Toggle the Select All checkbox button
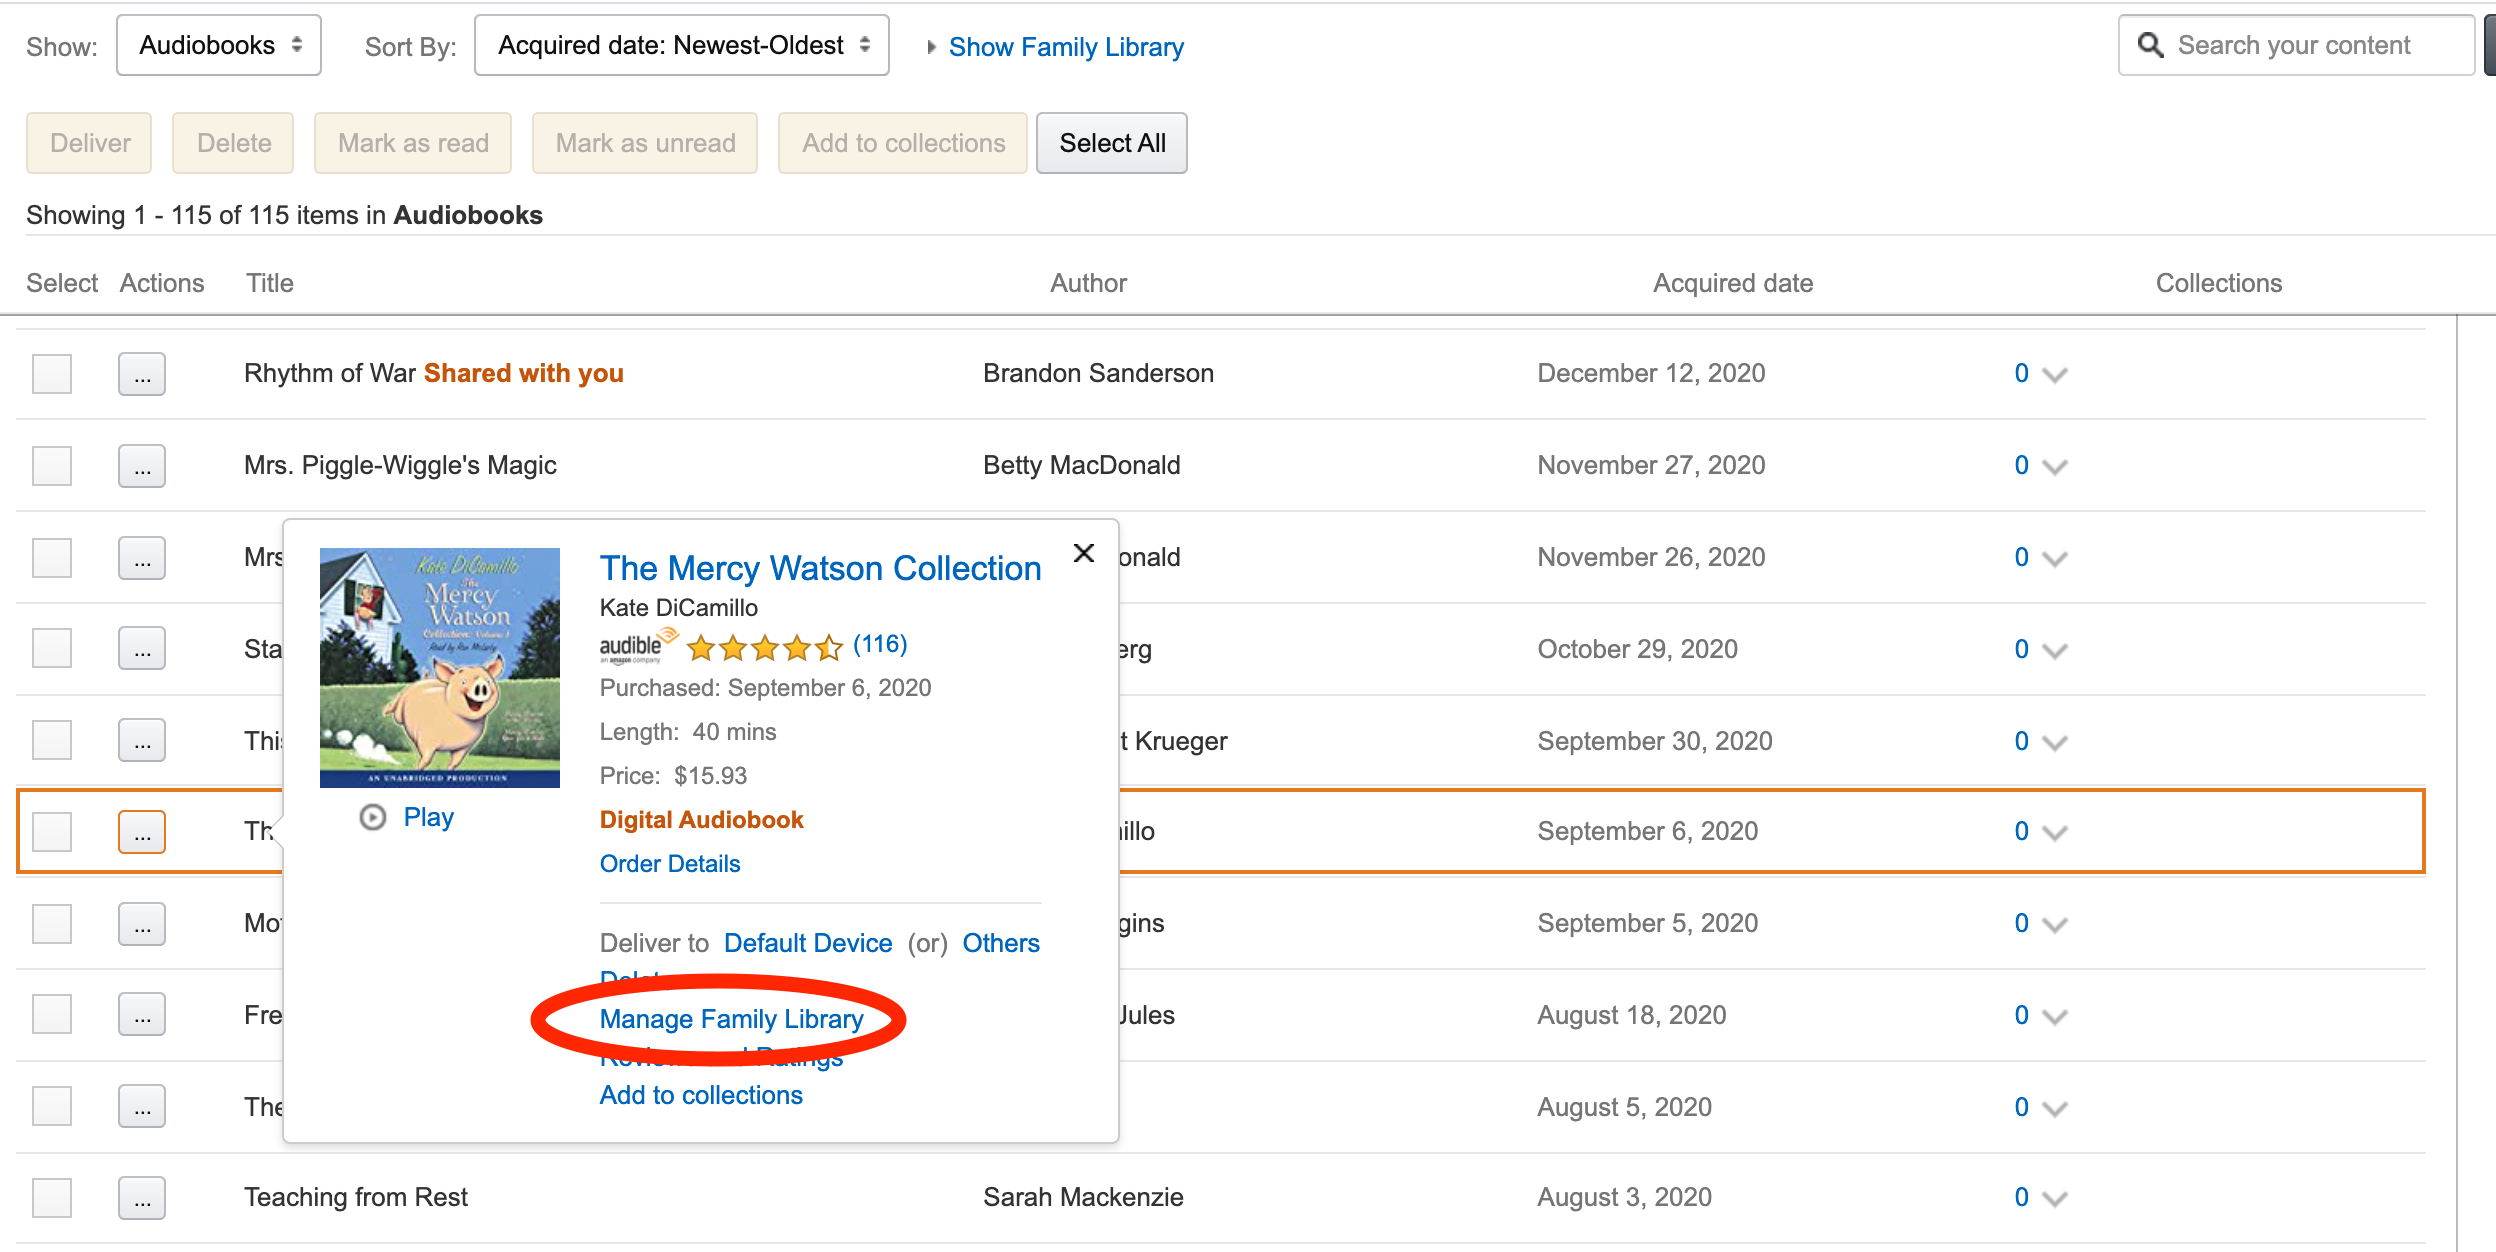This screenshot has height=1252, width=2496. tap(1113, 142)
